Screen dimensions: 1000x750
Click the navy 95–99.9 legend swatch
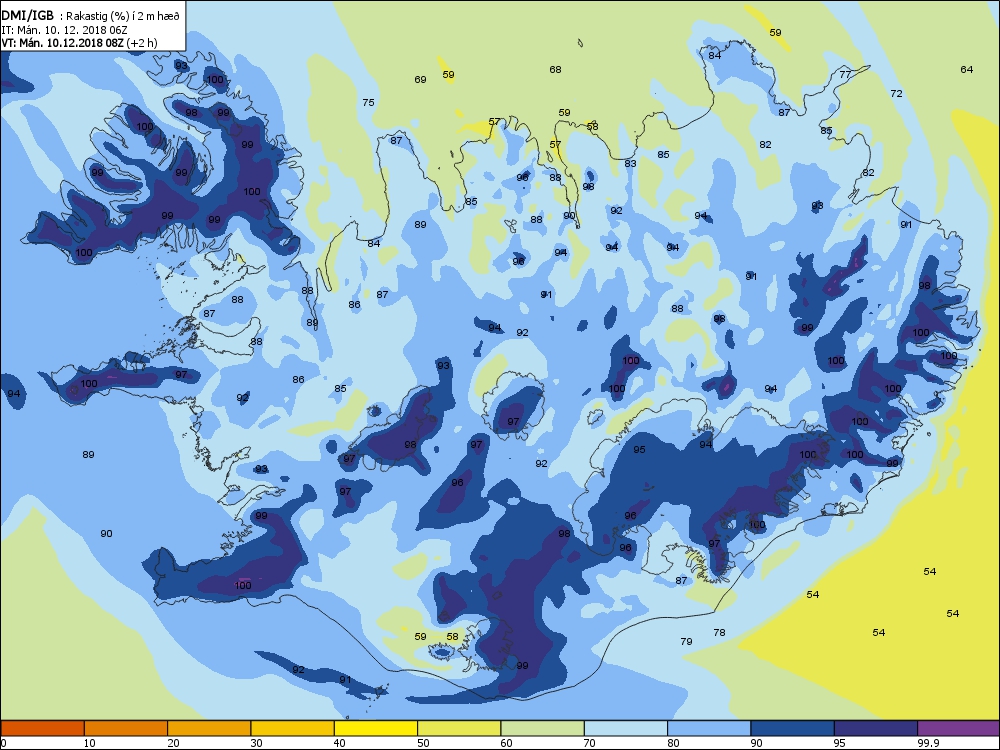click(x=876, y=728)
